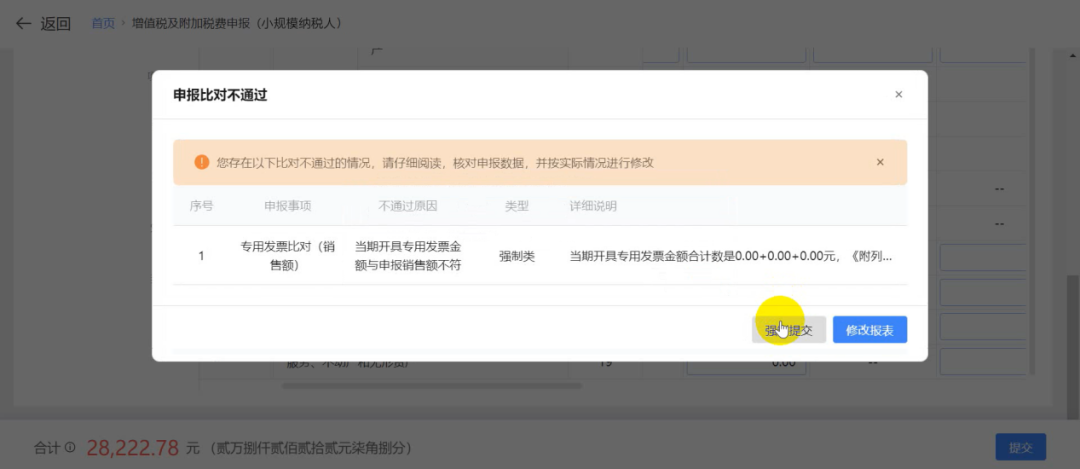The image size is (1080, 469).
Task: Click the 专用发票比对（销售额） cell
Action: tap(288, 256)
